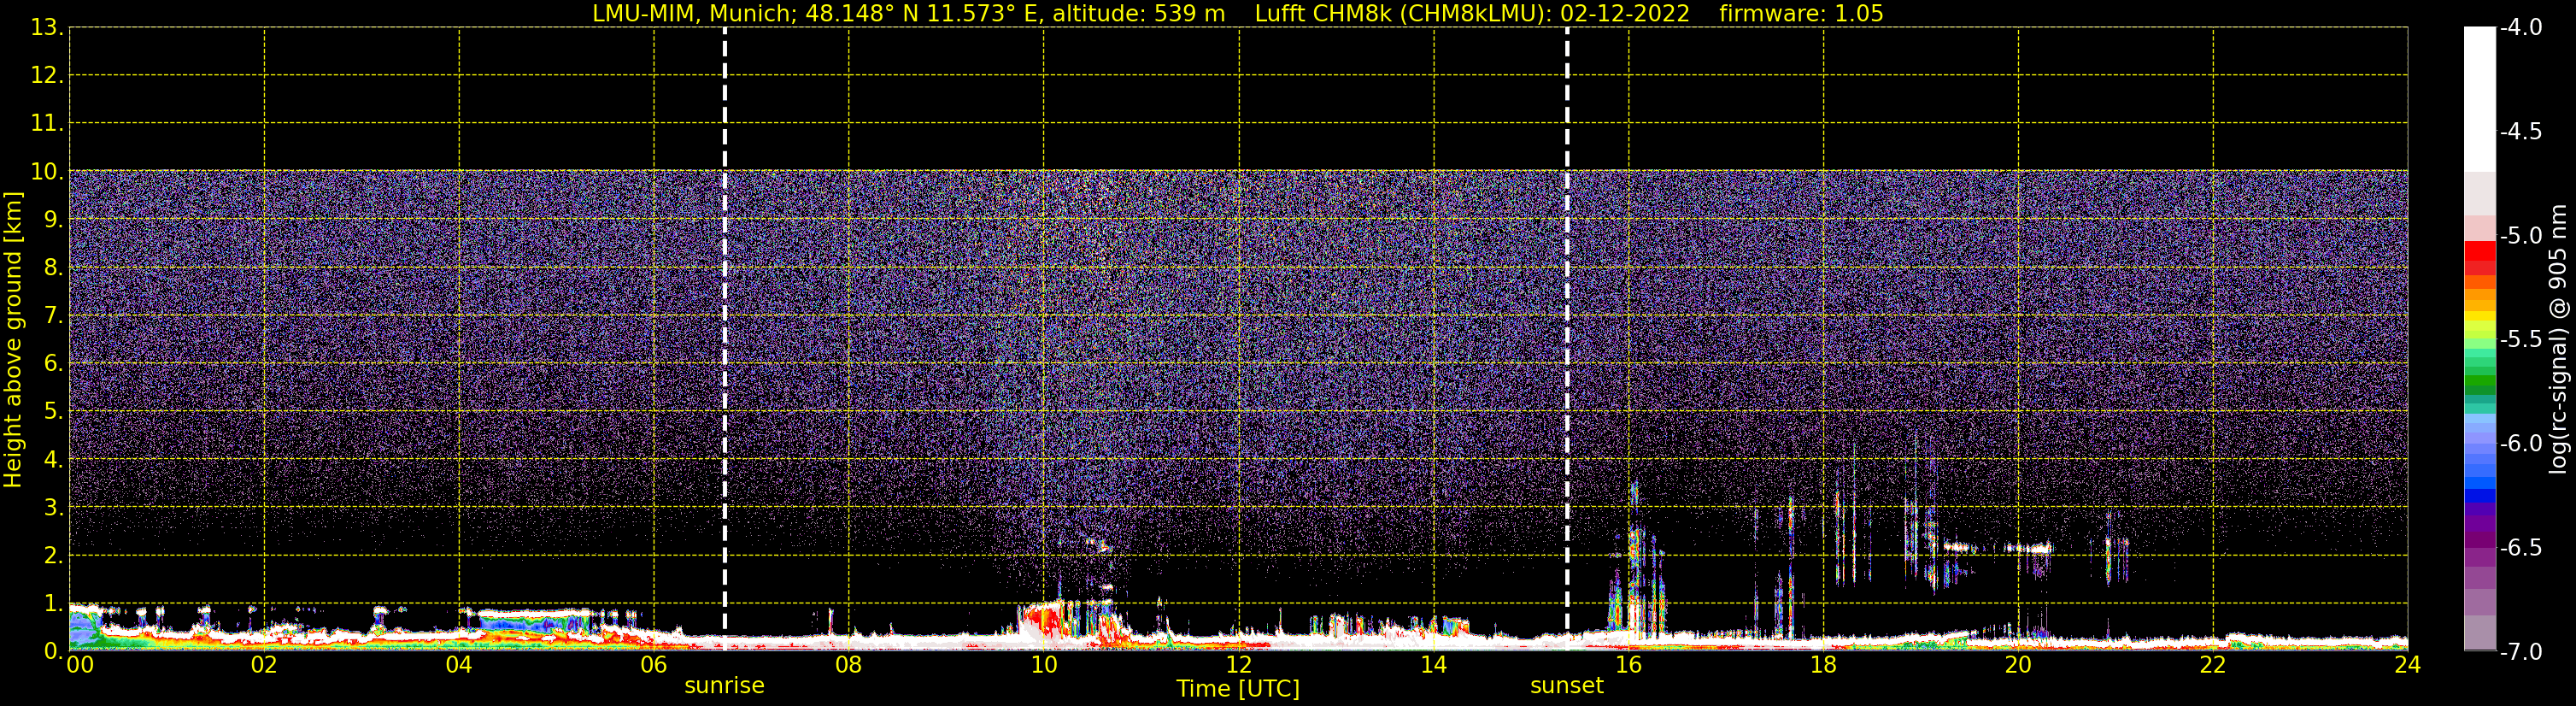2576x706 pixels.
Task: Click the "20" time axis tick label
Action: [x=2018, y=665]
